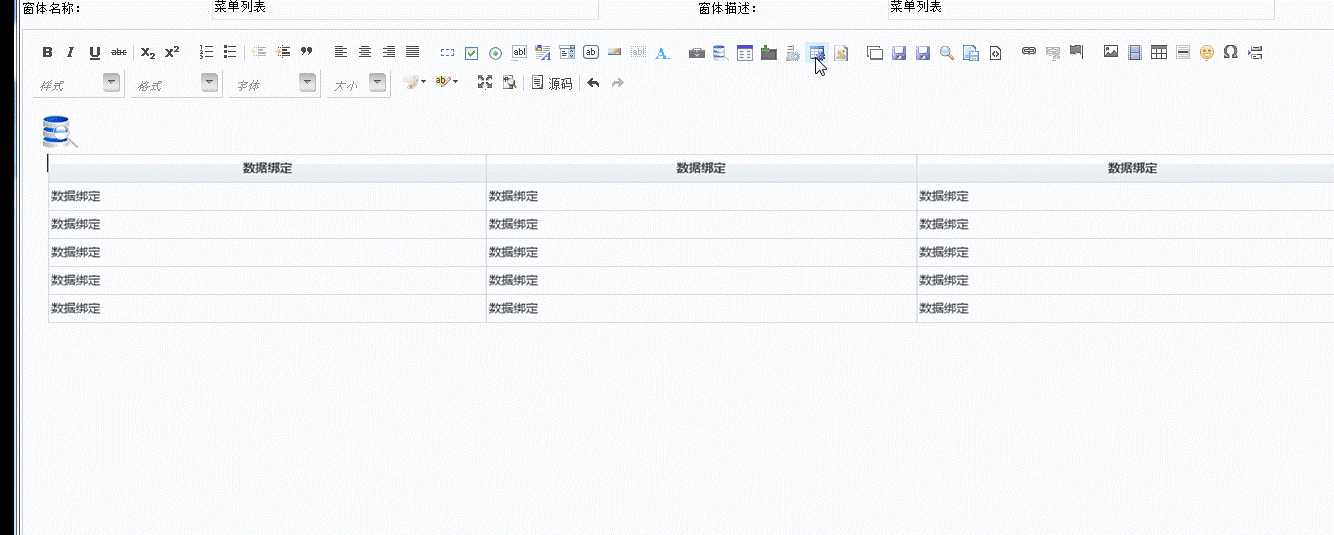
Task: Open the background color picker dropdown
Action: tap(447, 82)
